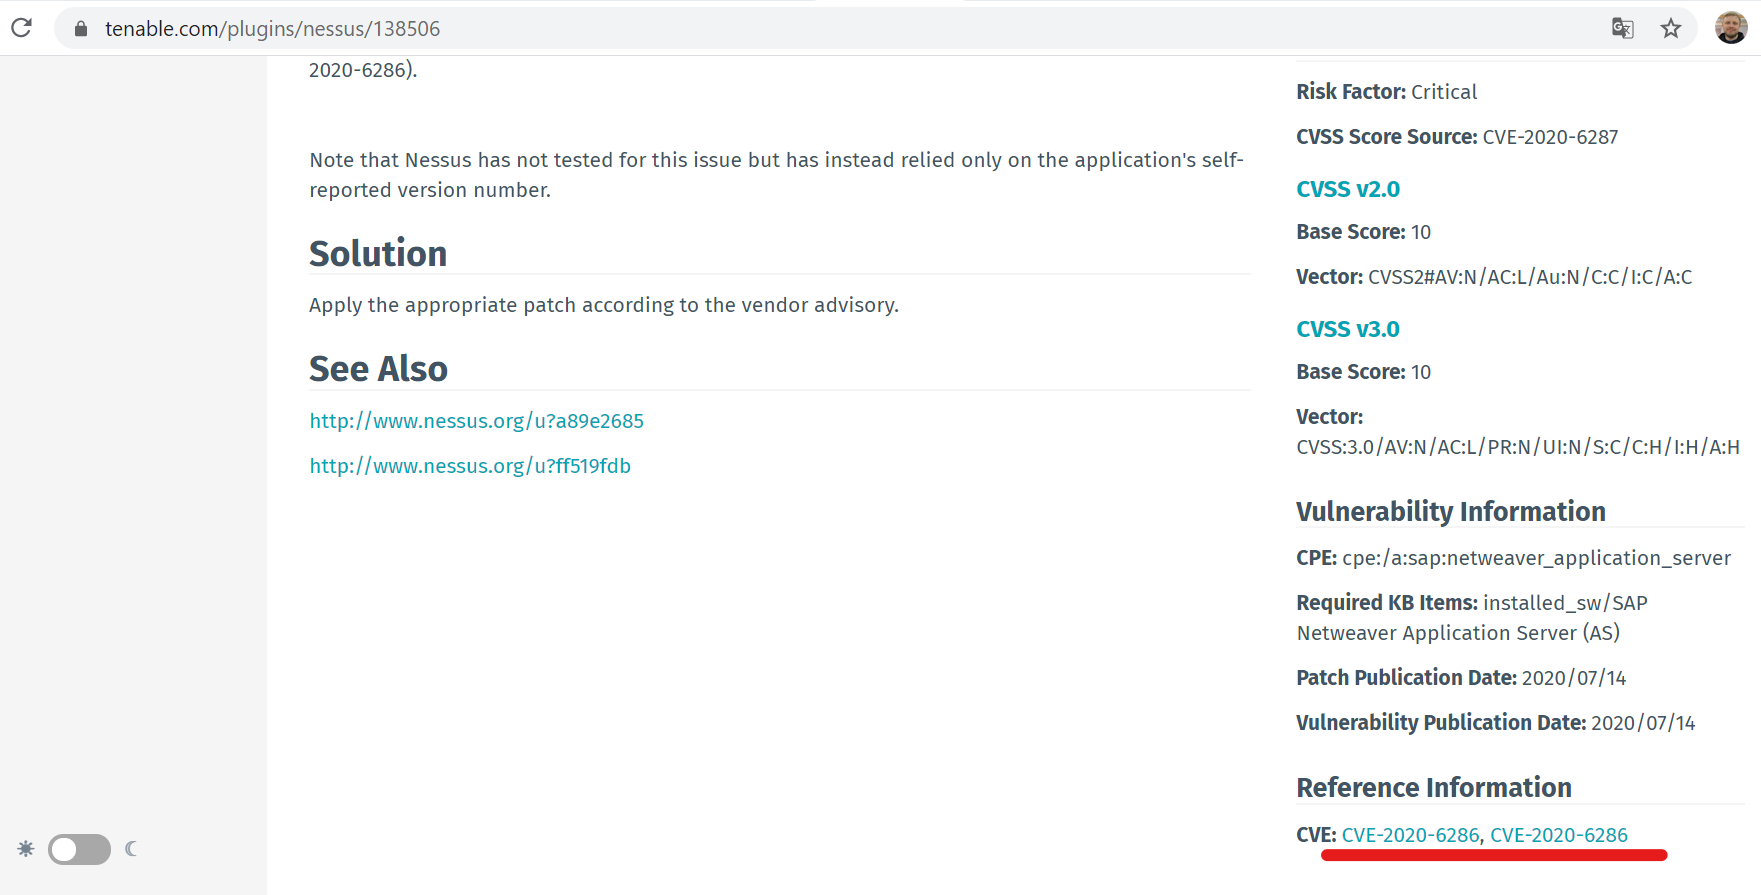Open the second CVE-2020-6286 reference link
The width and height of the screenshot is (1761, 895).
(x=1559, y=835)
